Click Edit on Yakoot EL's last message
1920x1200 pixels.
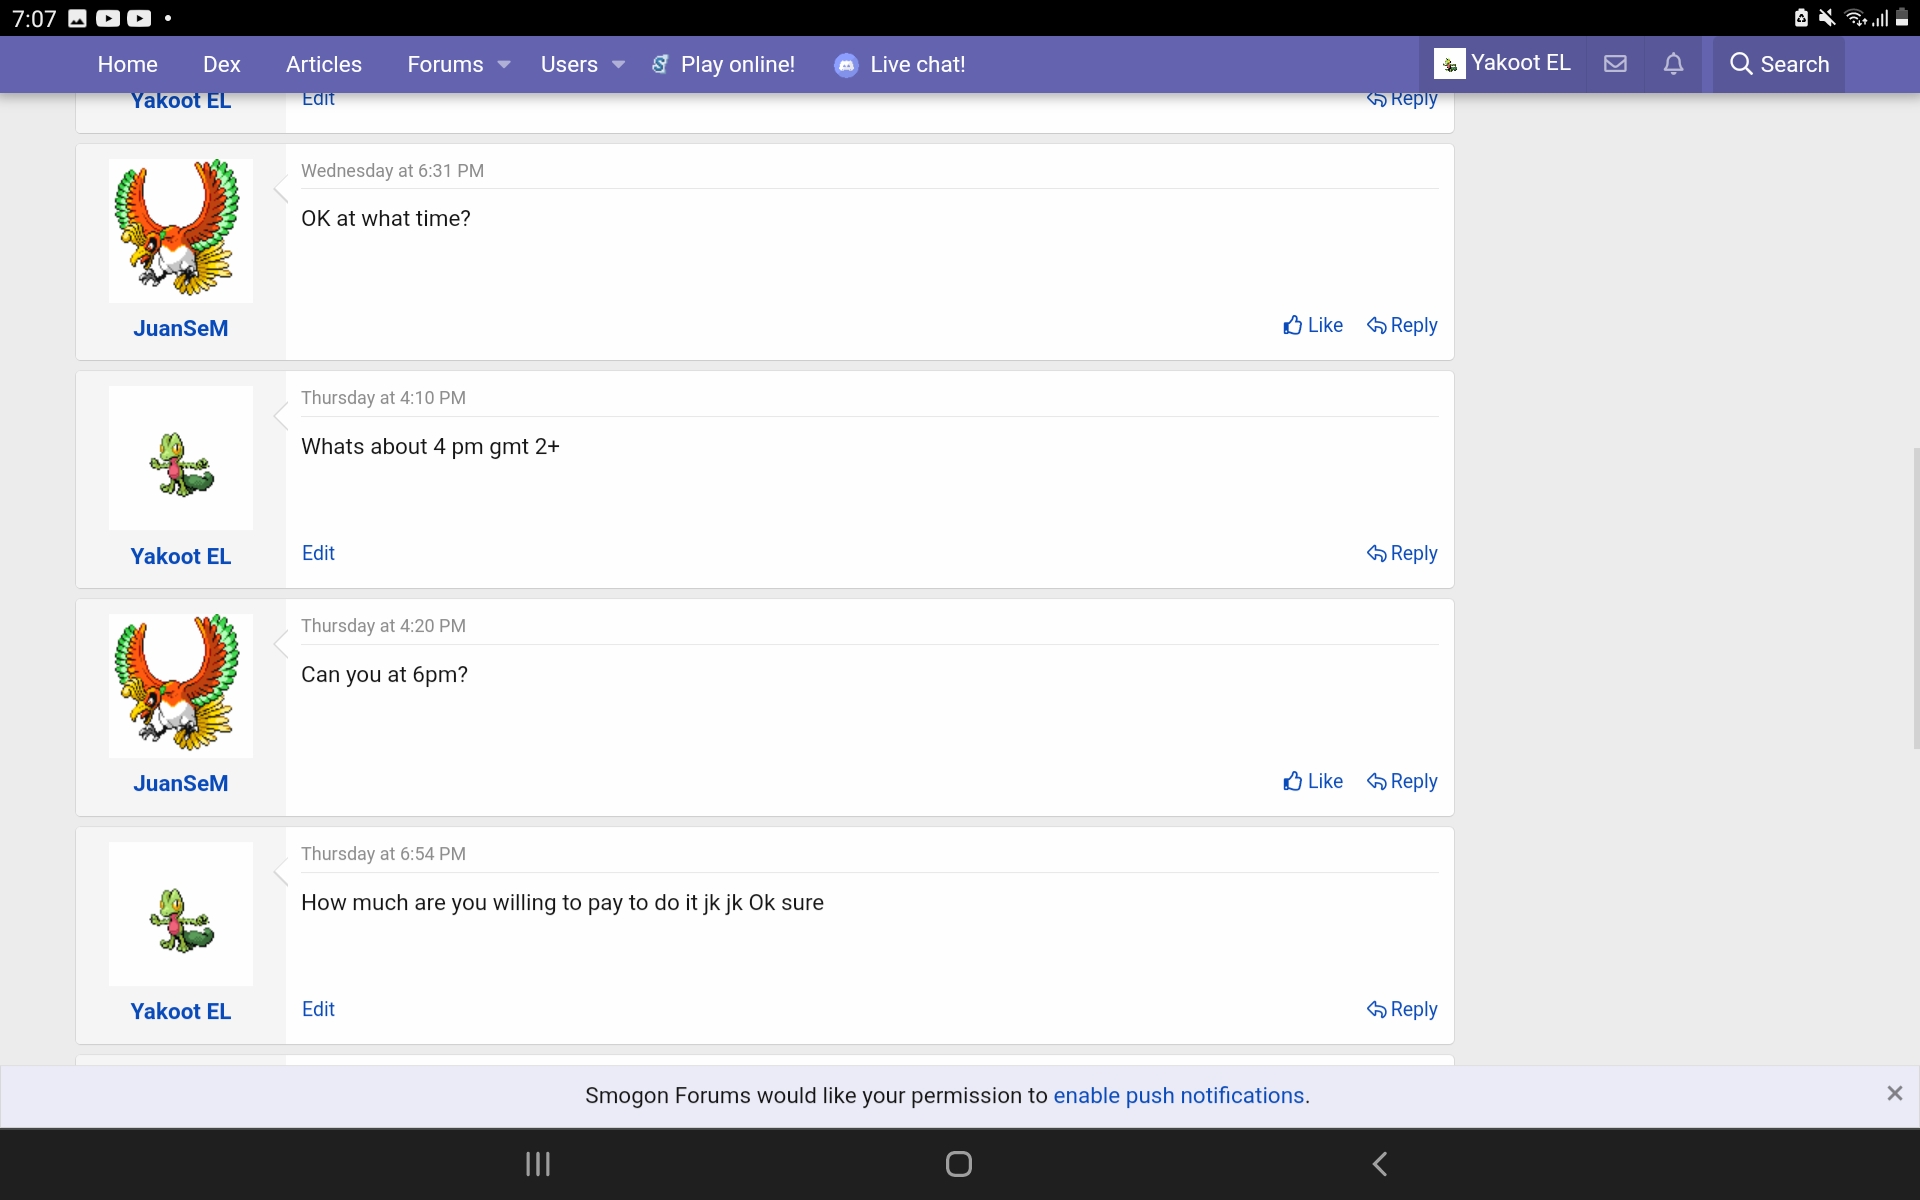tap(318, 1009)
